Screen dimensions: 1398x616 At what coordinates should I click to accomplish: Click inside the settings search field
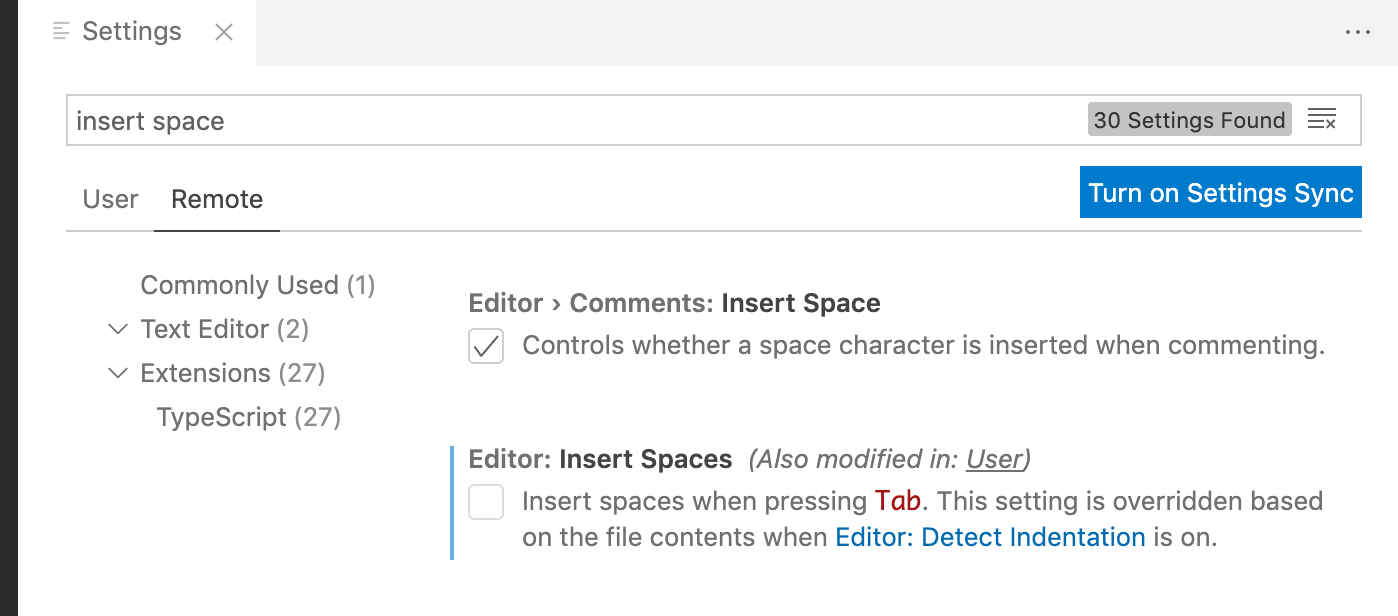coord(400,120)
